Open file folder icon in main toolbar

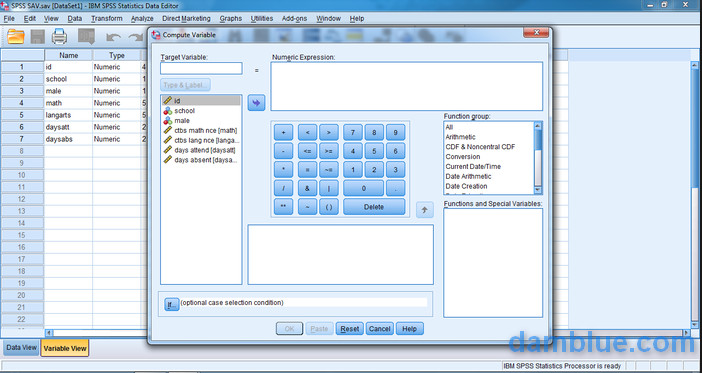[16, 36]
